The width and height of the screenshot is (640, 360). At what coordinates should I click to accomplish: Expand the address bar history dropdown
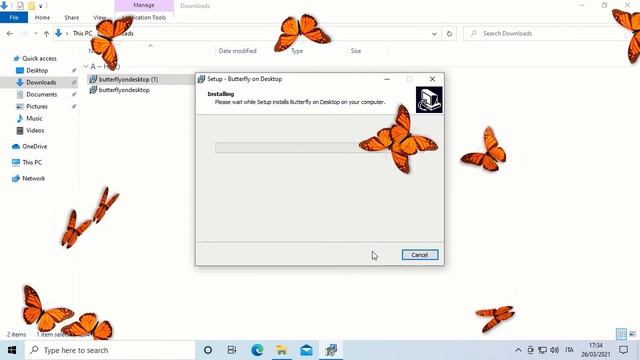(x=434, y=33)
